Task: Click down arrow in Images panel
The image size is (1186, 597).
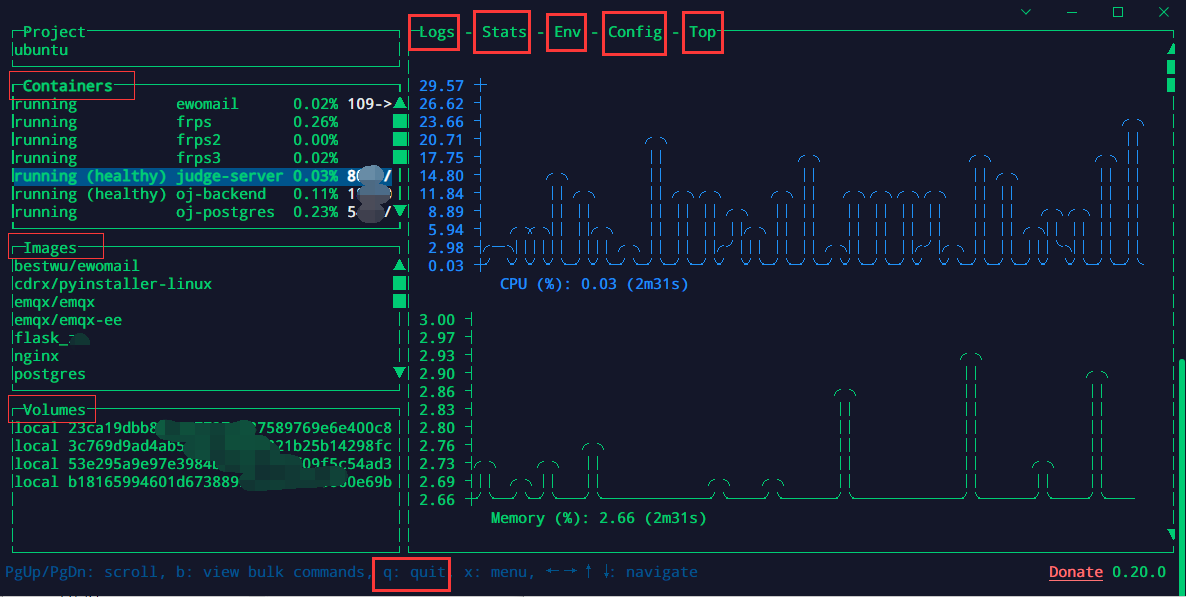Action: coord(400,373)
